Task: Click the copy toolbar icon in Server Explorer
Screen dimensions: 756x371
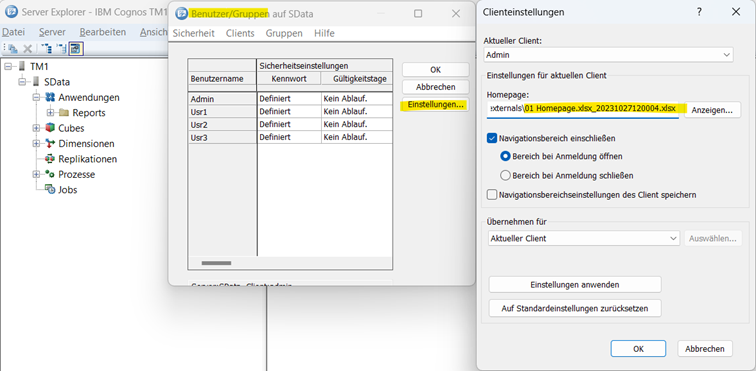Action: click(x=13, y=48)
